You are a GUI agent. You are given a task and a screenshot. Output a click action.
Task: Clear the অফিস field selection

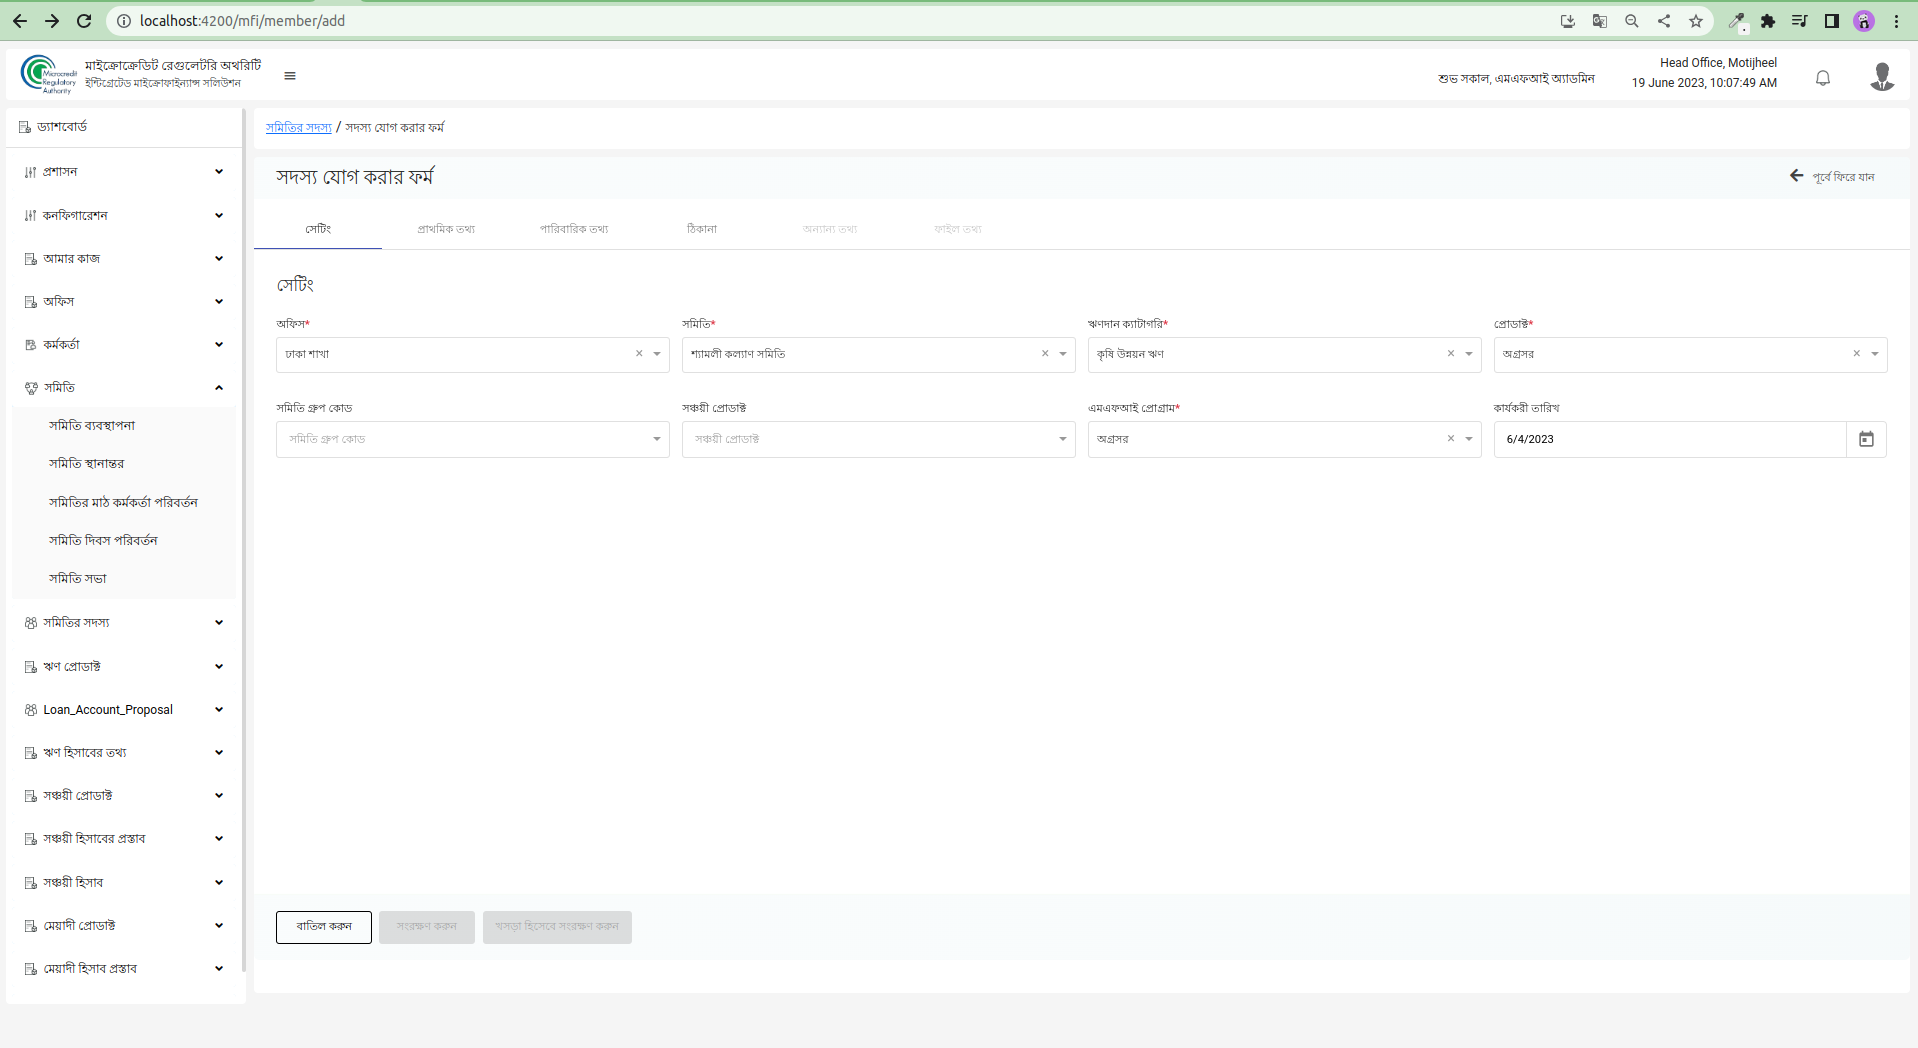pos(639,354)
